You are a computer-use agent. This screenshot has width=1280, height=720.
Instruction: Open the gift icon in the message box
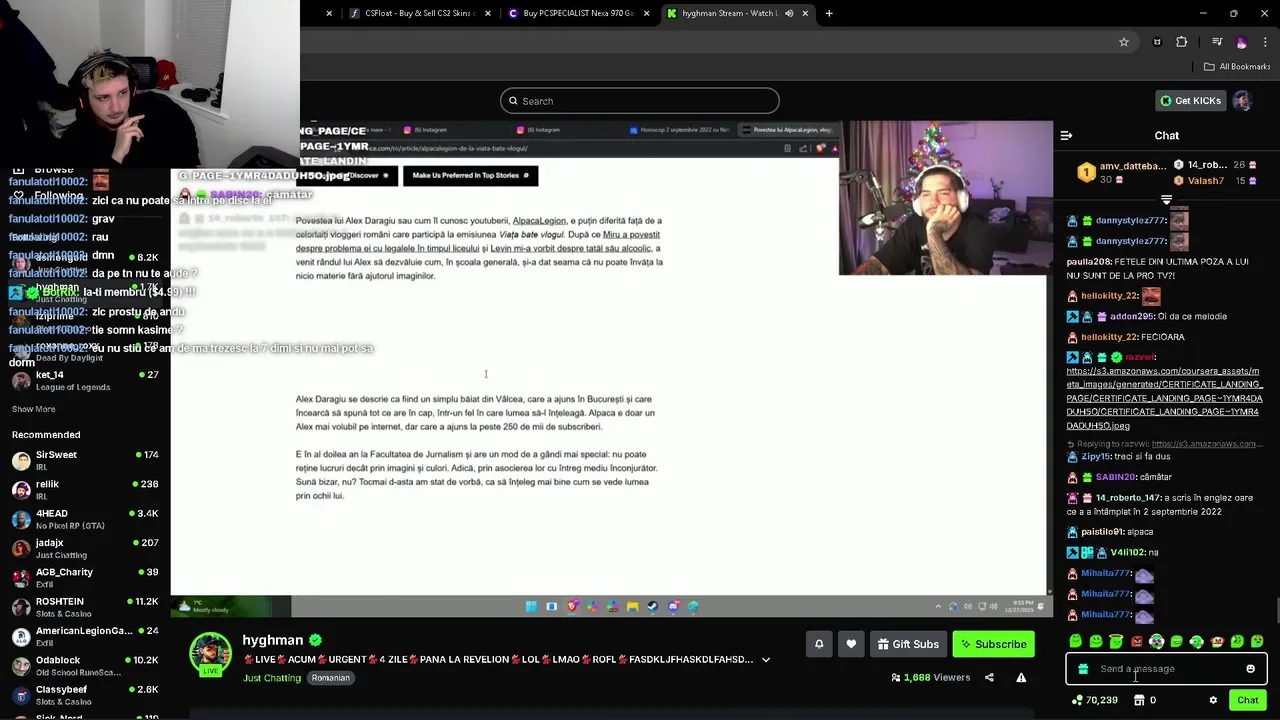tap(1083, 669)
